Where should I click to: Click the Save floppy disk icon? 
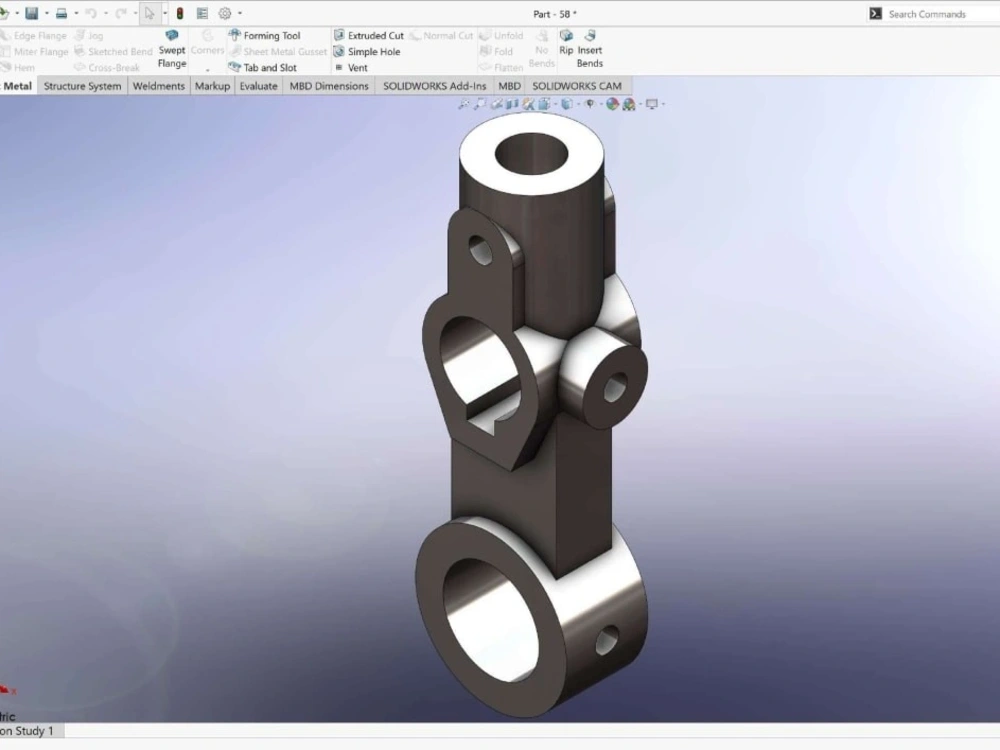click(31, 13)
